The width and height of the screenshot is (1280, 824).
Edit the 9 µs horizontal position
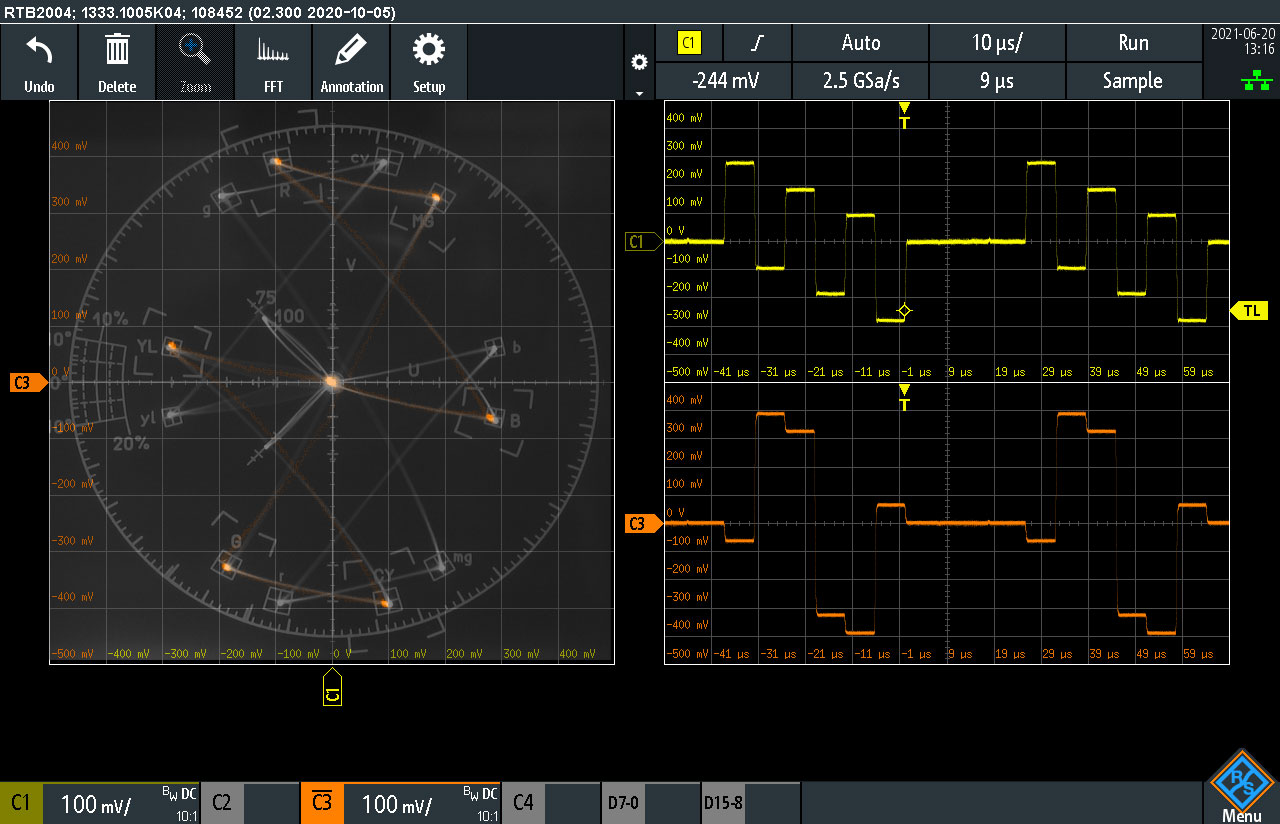997,81
